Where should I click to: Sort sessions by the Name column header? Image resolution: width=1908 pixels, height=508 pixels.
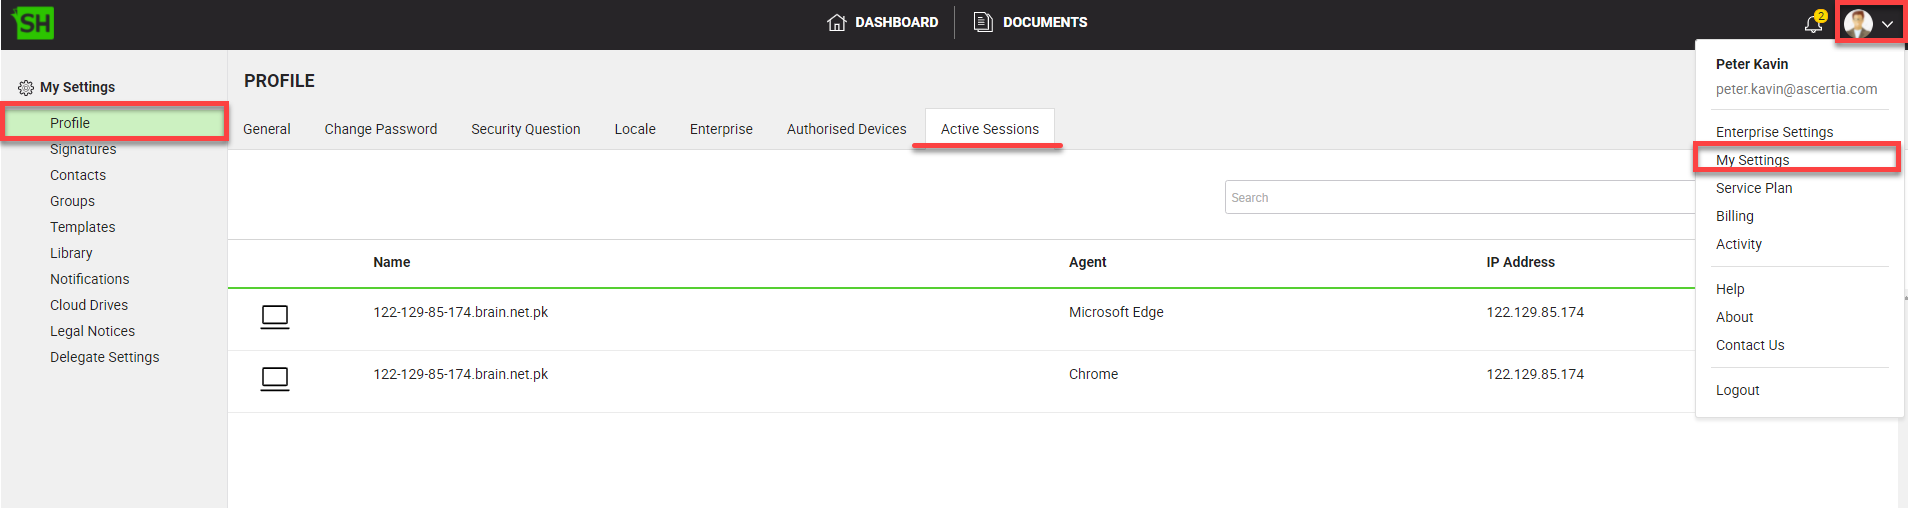[391, 262]
